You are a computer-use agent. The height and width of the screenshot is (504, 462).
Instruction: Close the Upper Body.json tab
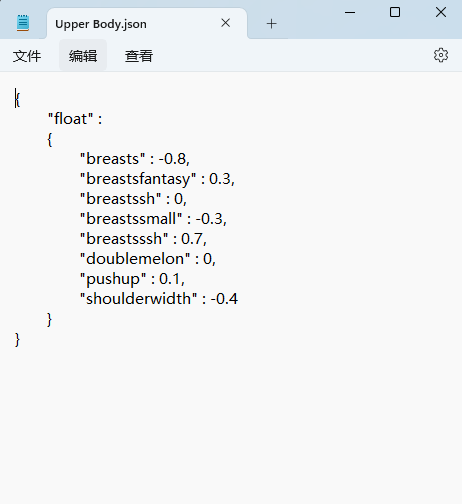(226, 23)
